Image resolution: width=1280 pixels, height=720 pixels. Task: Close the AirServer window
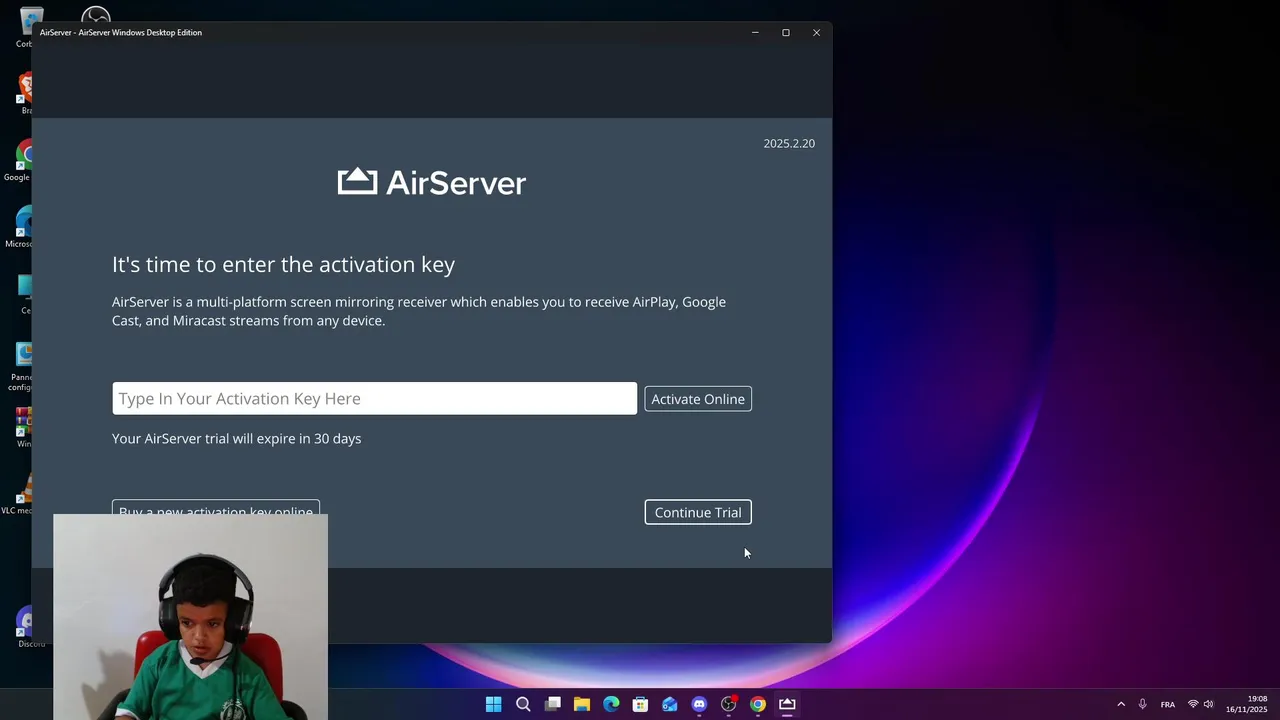pos(817,32)
